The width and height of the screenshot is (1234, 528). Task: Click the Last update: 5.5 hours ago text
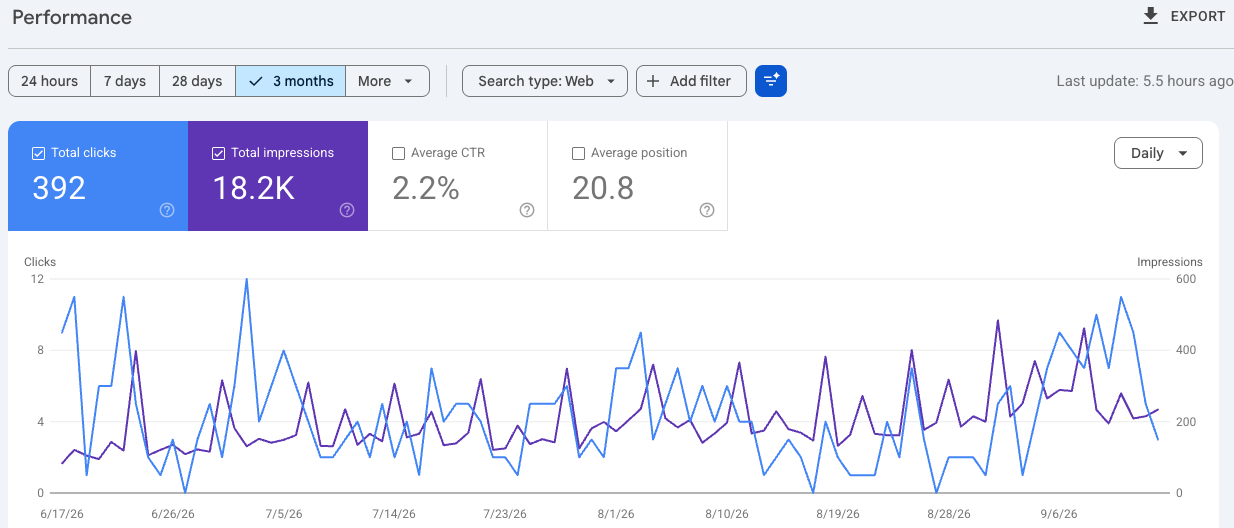click(1145, 81)
